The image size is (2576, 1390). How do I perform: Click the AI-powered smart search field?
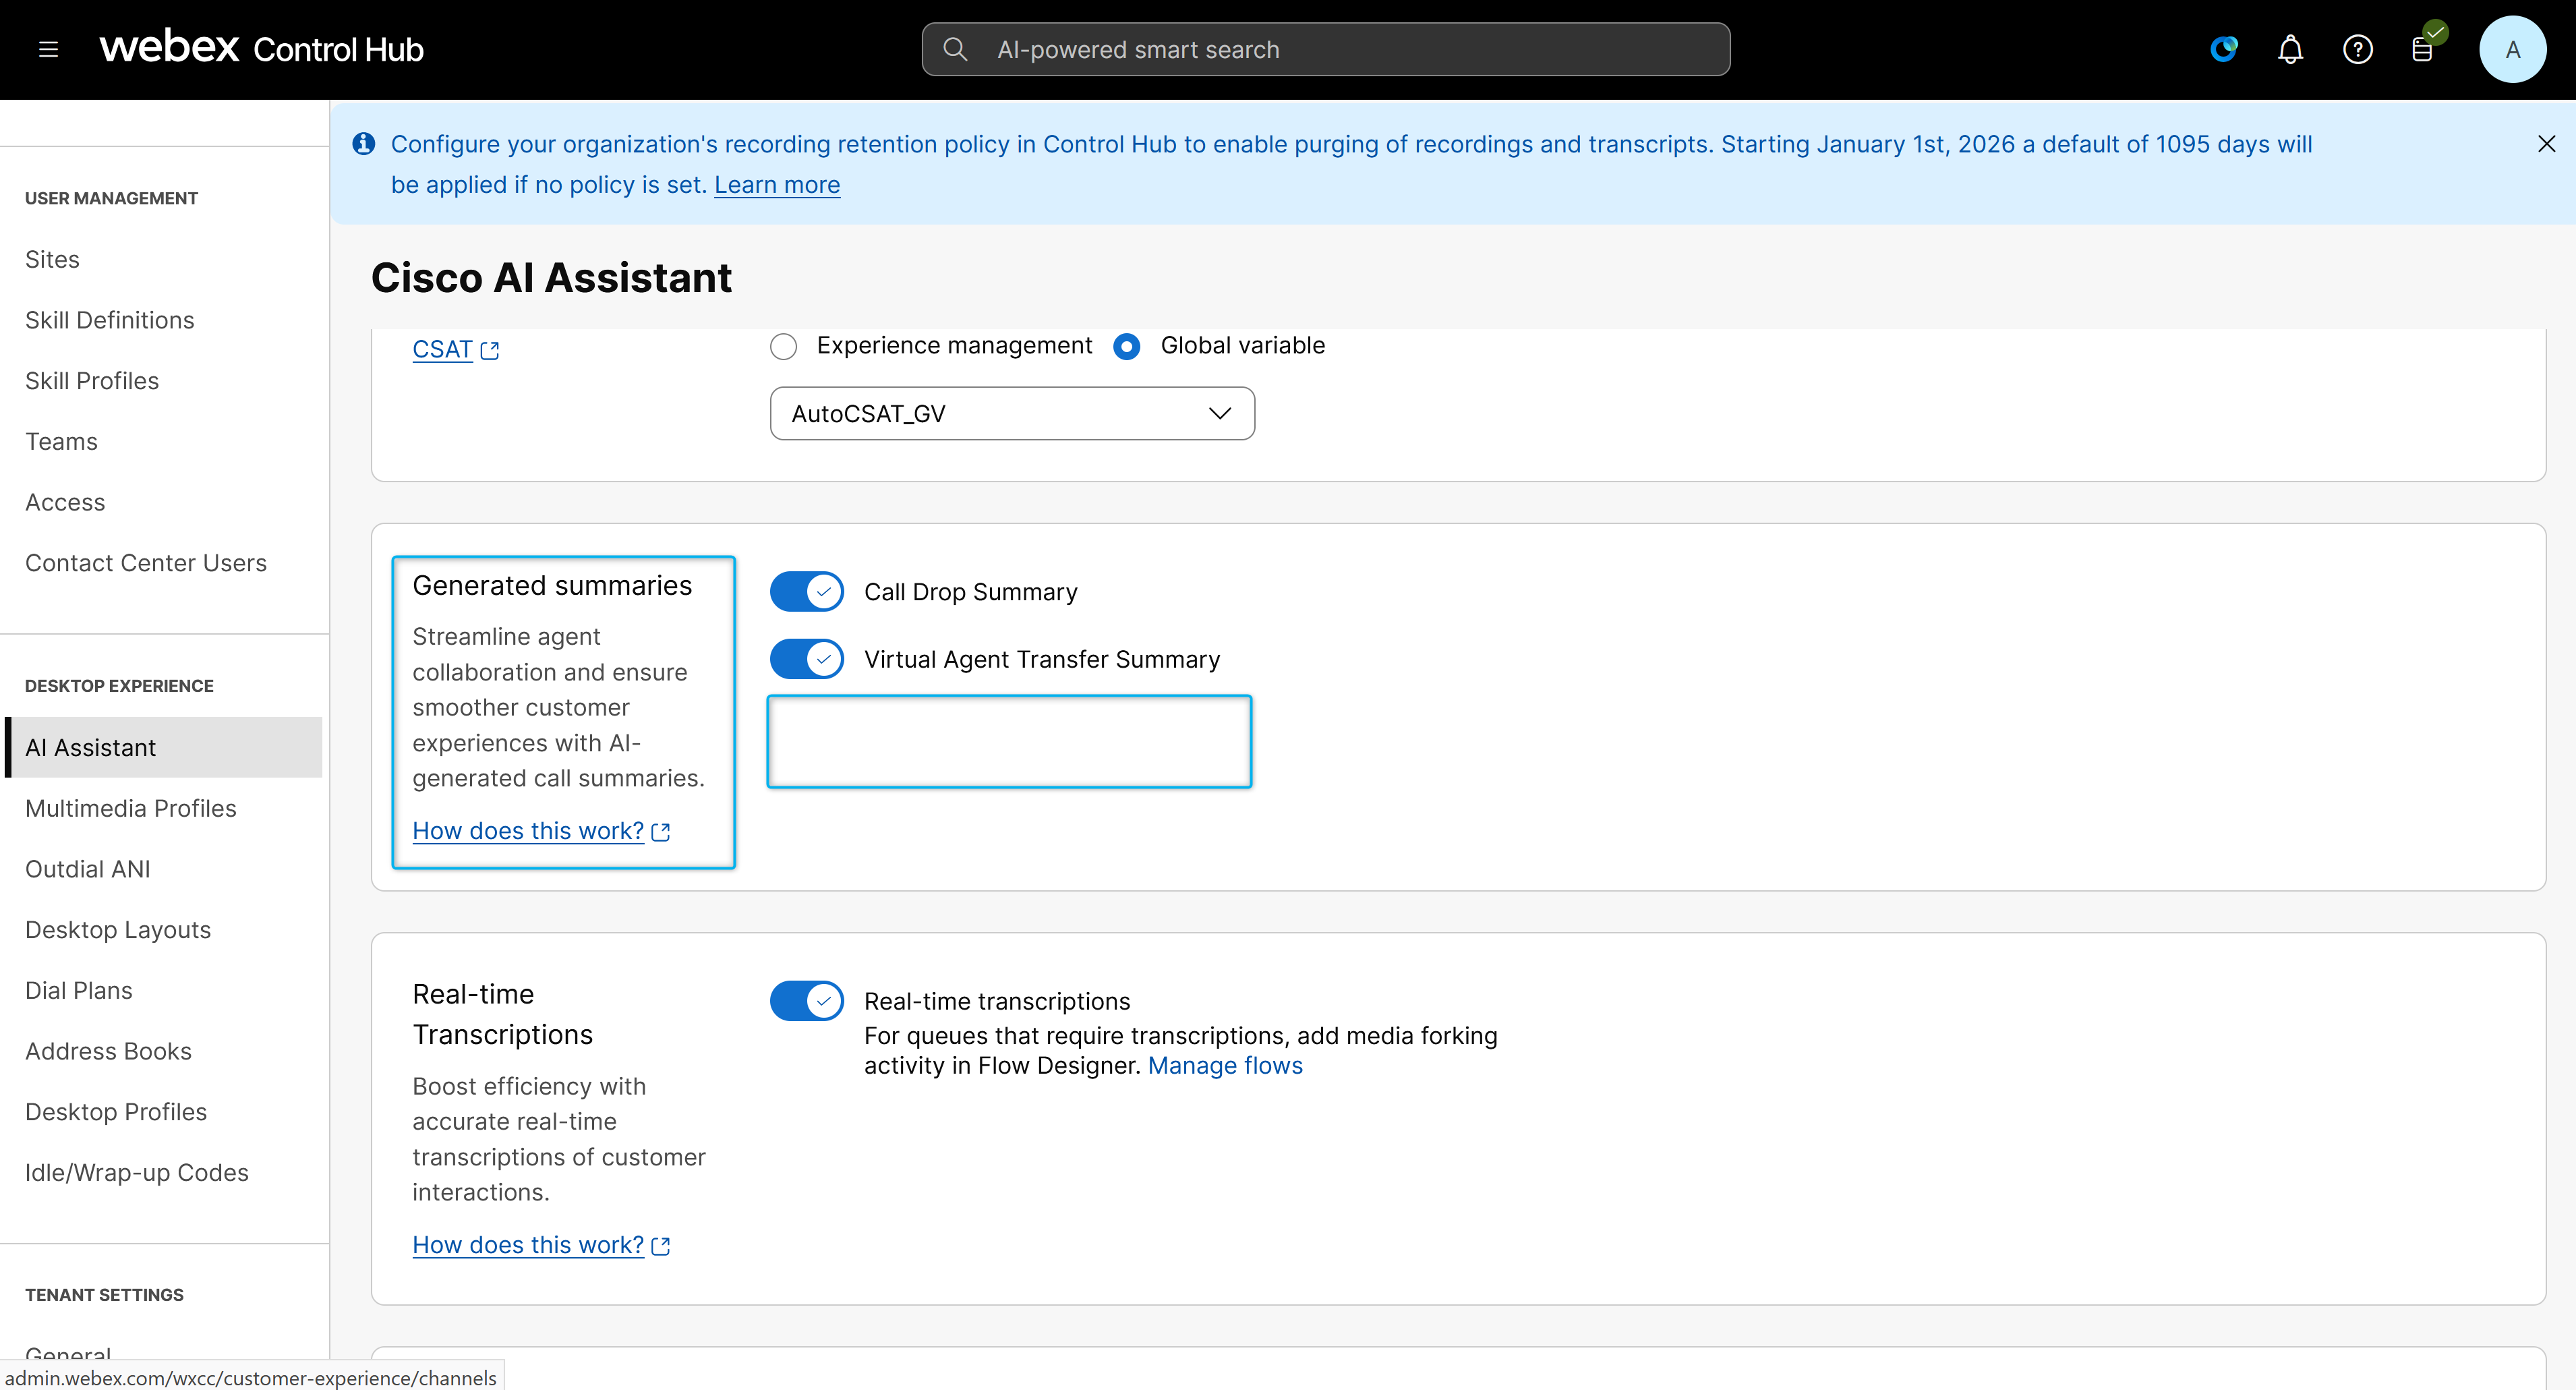coord(1340,49)
